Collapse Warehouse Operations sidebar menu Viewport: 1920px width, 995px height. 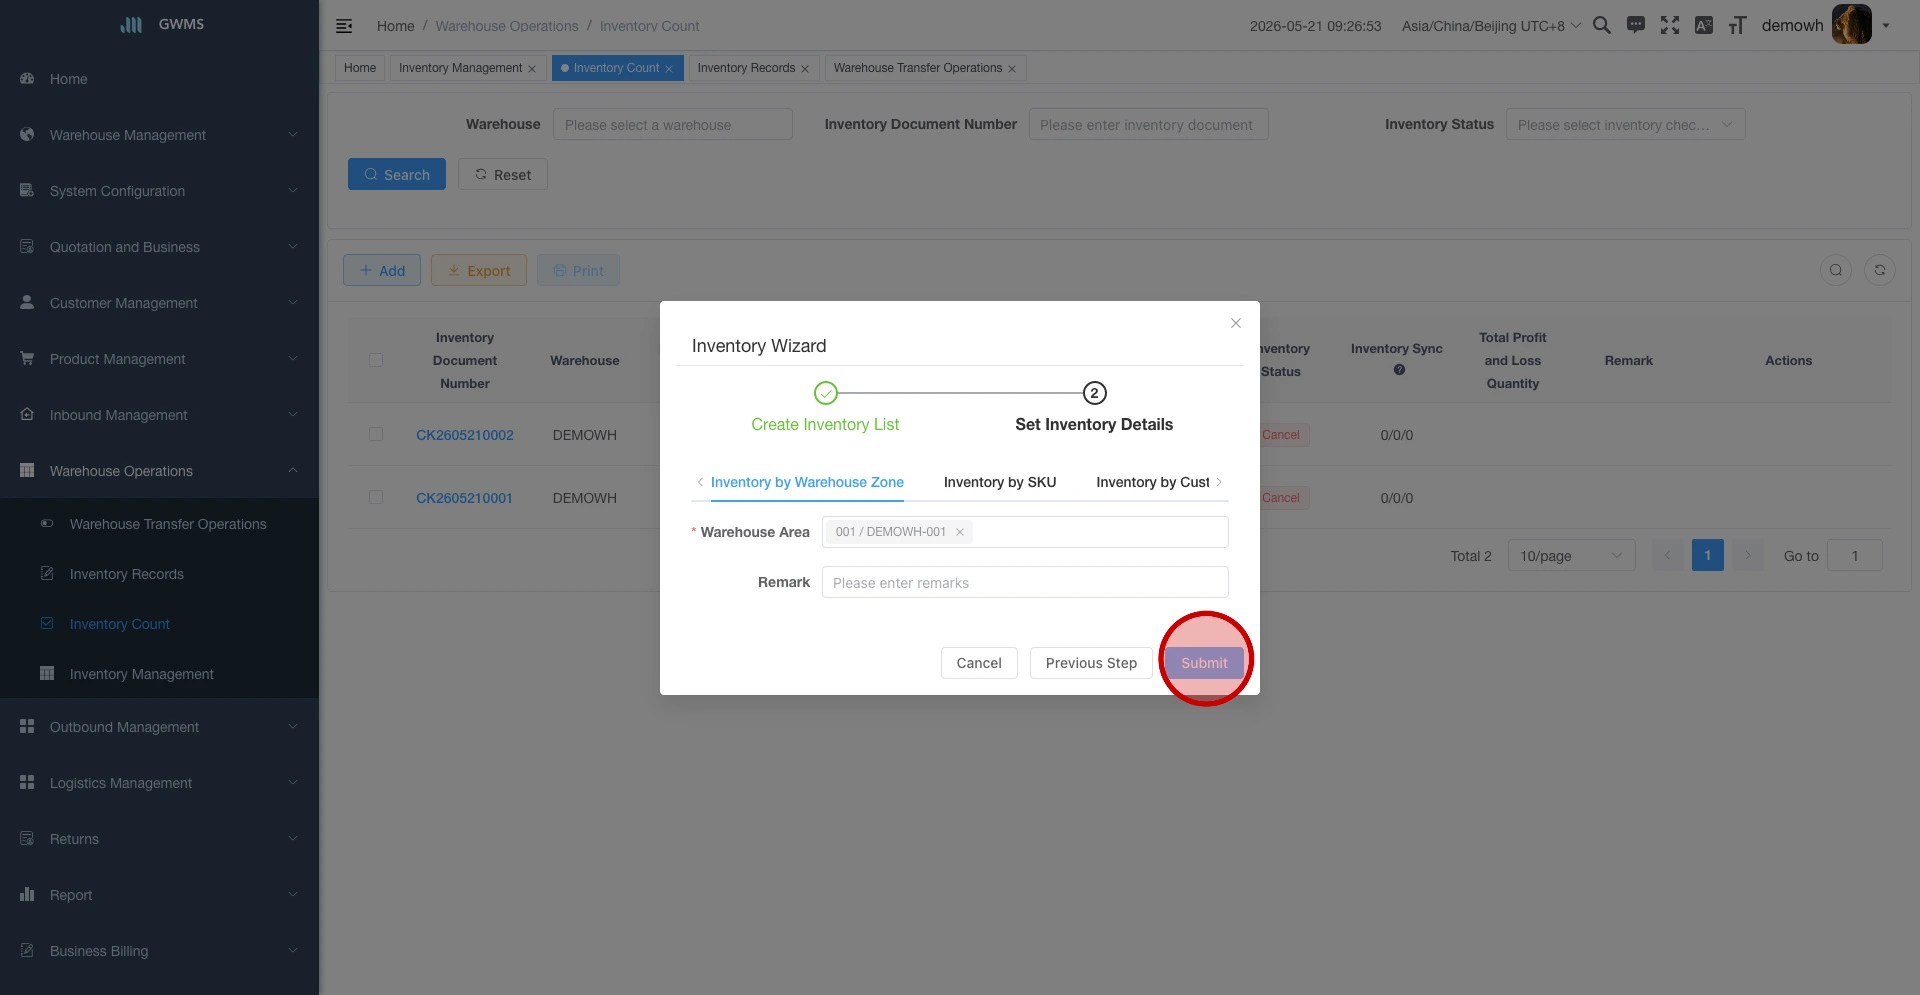click(160, 471)
